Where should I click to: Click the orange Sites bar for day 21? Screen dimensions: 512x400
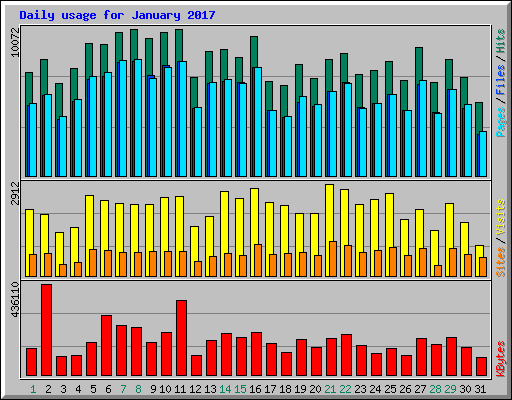333,259
